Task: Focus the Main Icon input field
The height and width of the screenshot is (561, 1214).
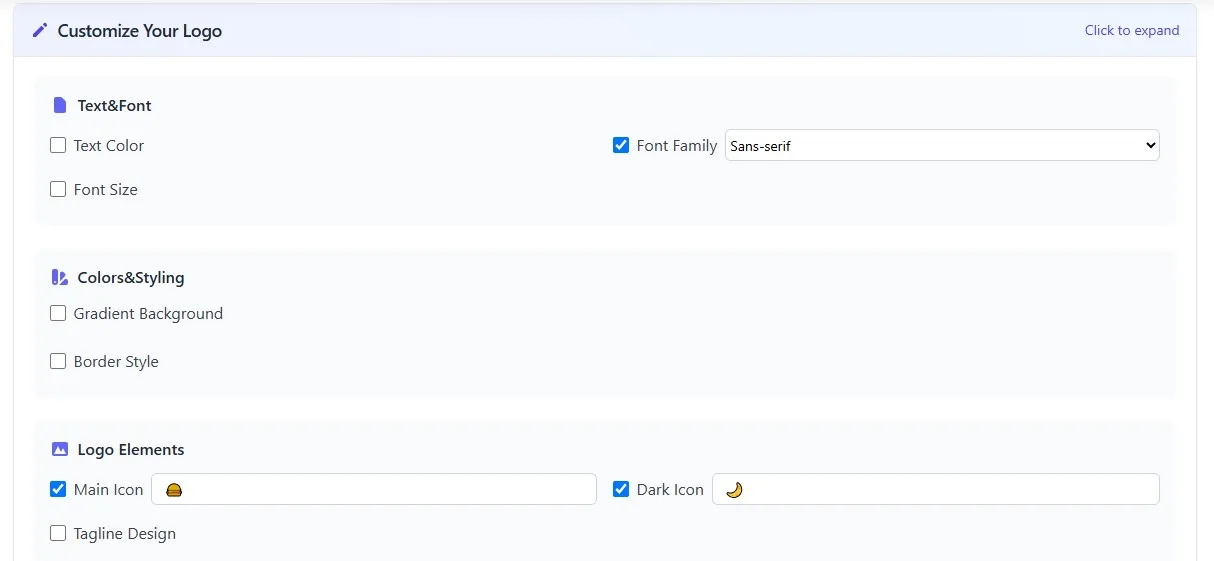Action: [x=374, y=489]
